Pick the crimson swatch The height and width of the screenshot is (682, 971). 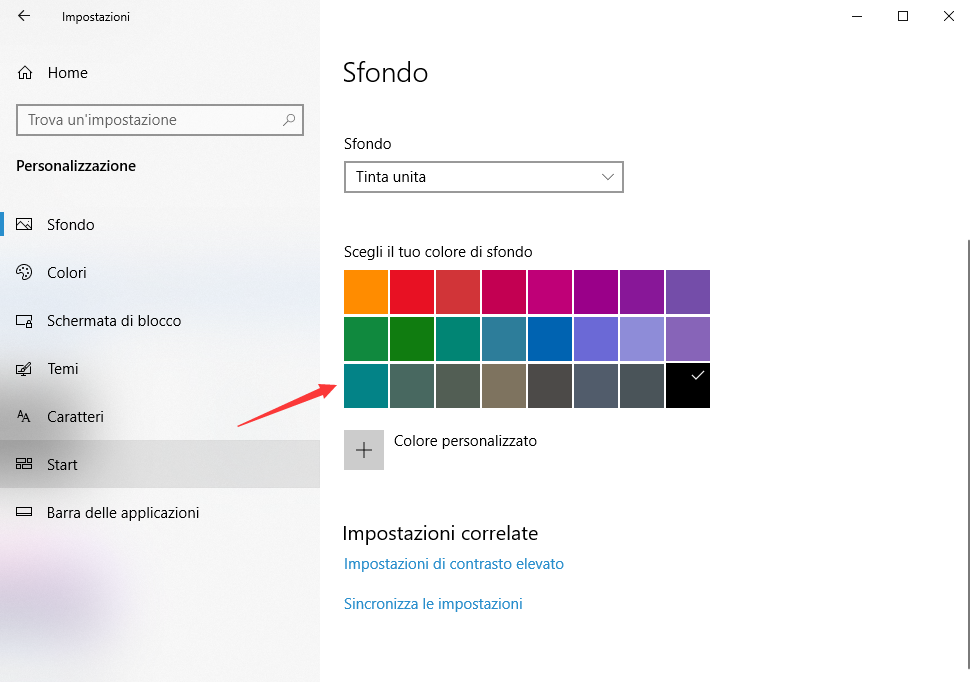click(504, 292)
